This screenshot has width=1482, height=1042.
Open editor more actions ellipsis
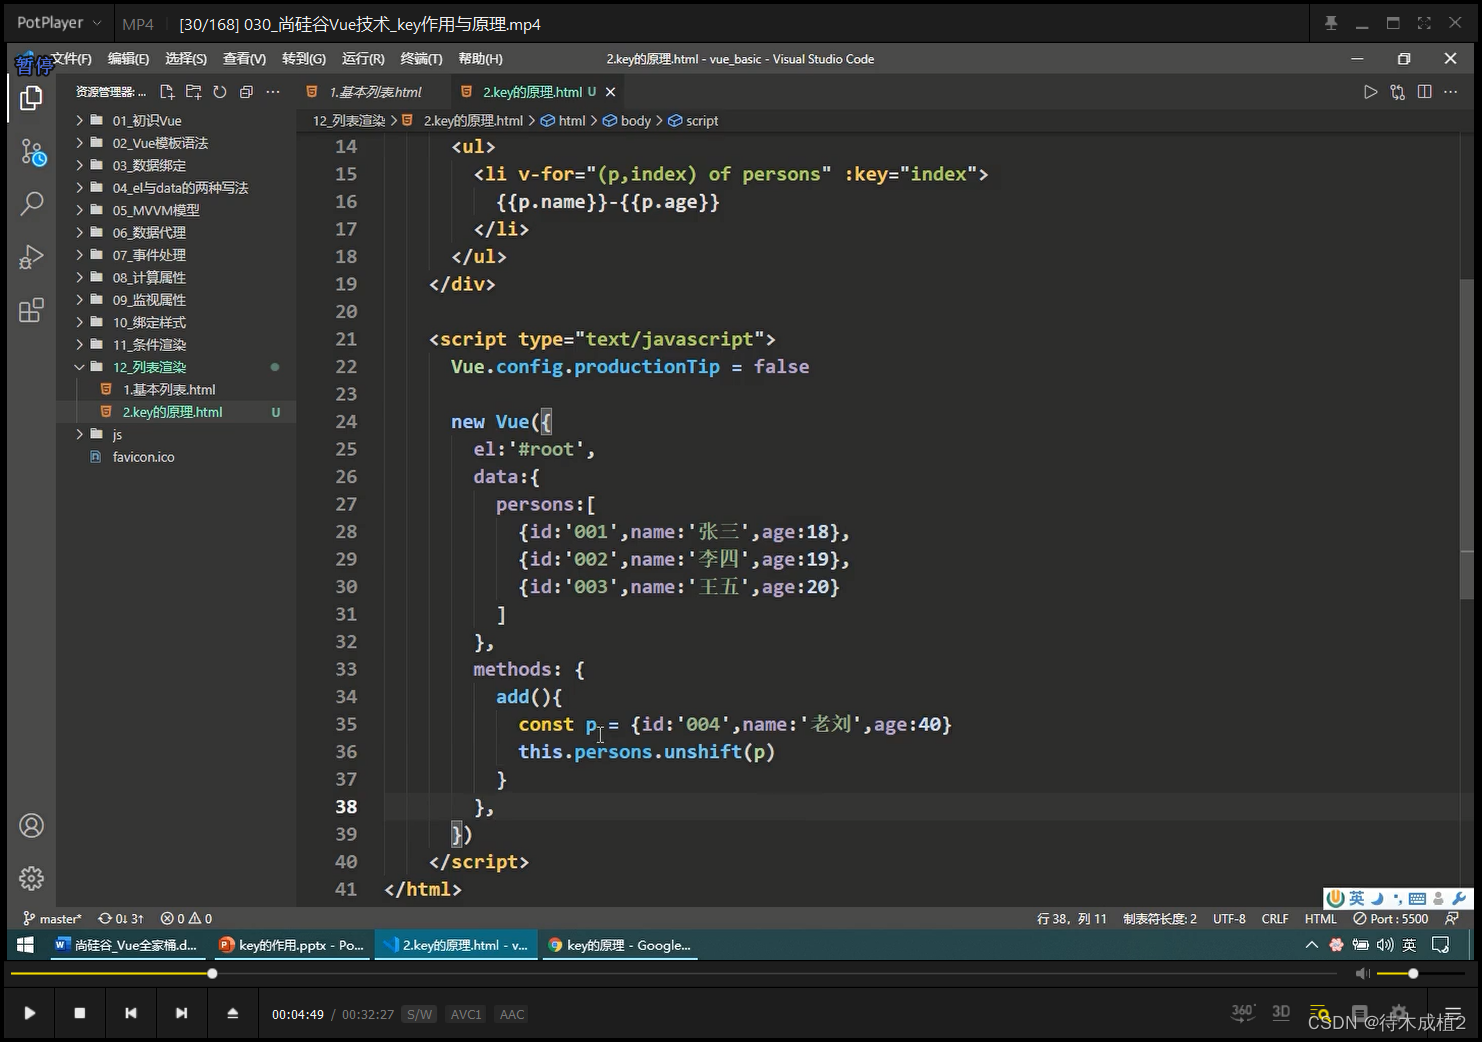[x=1451, y=92]
